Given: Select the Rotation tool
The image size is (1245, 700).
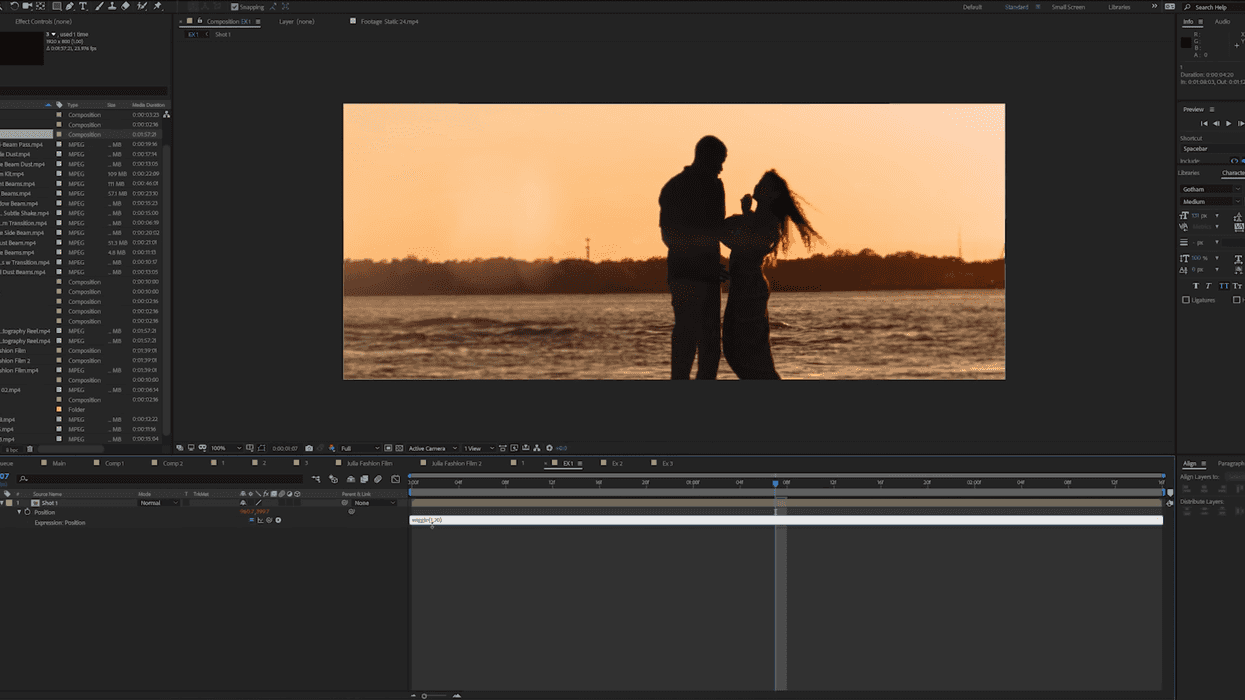Looking at the screenshot, I should tap(15, 6).
